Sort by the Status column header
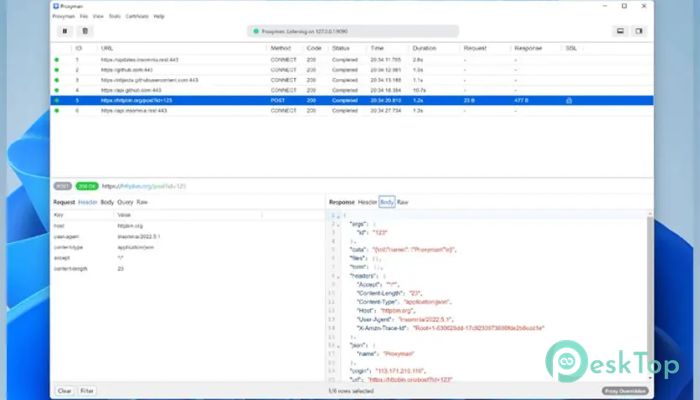 click(x=341, y=48)
